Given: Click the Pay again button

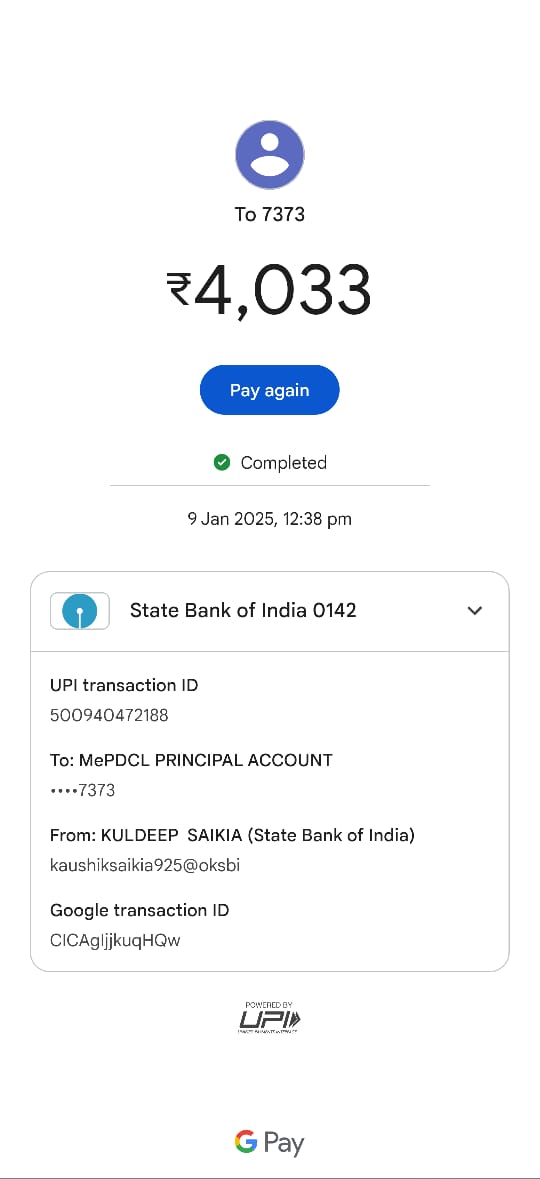Looking at the screenshot, I should tap(269, 390).
